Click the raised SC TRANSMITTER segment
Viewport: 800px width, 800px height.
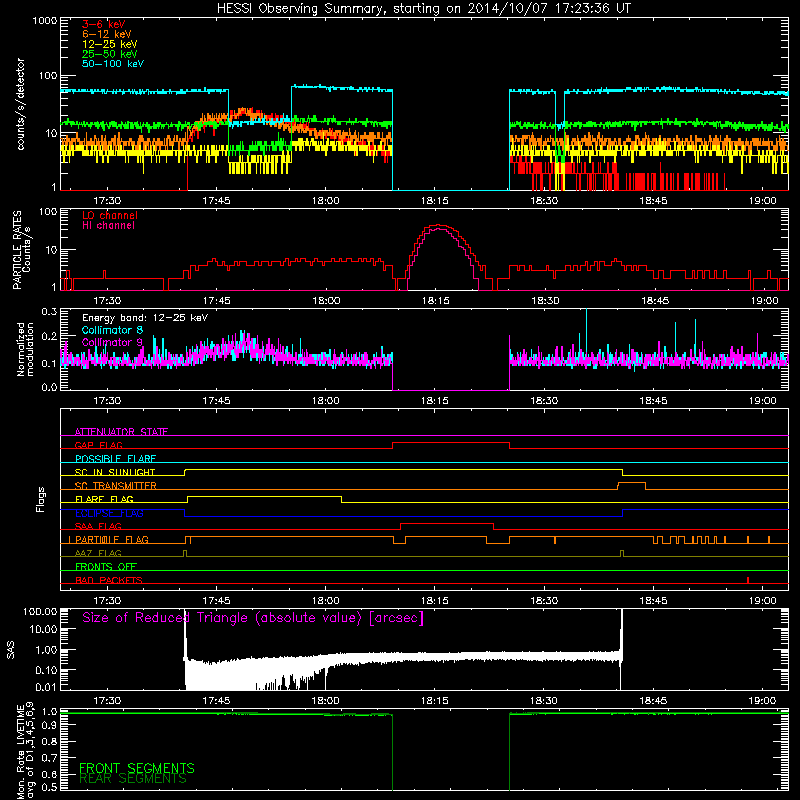632,483
